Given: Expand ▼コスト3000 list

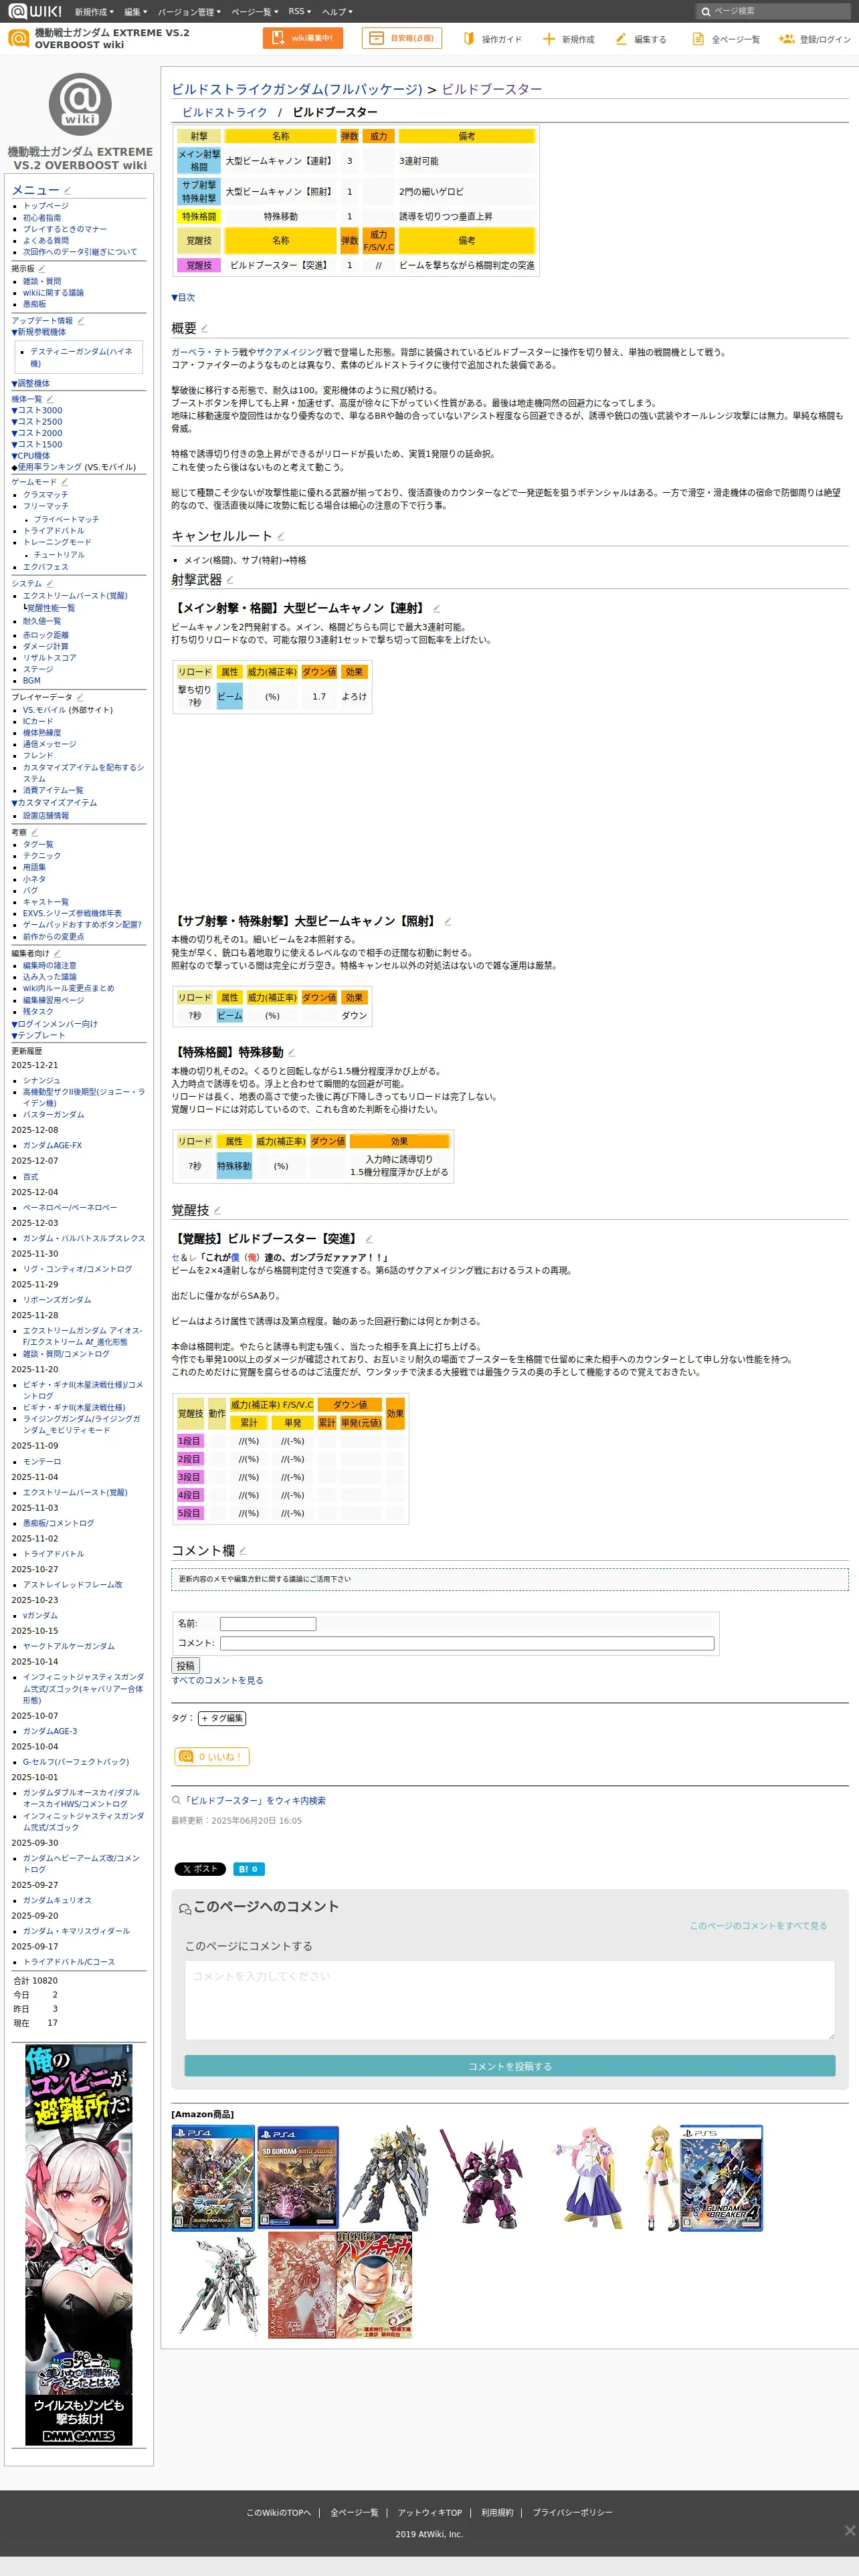Looking at the screenshot, I should [37, 410].
